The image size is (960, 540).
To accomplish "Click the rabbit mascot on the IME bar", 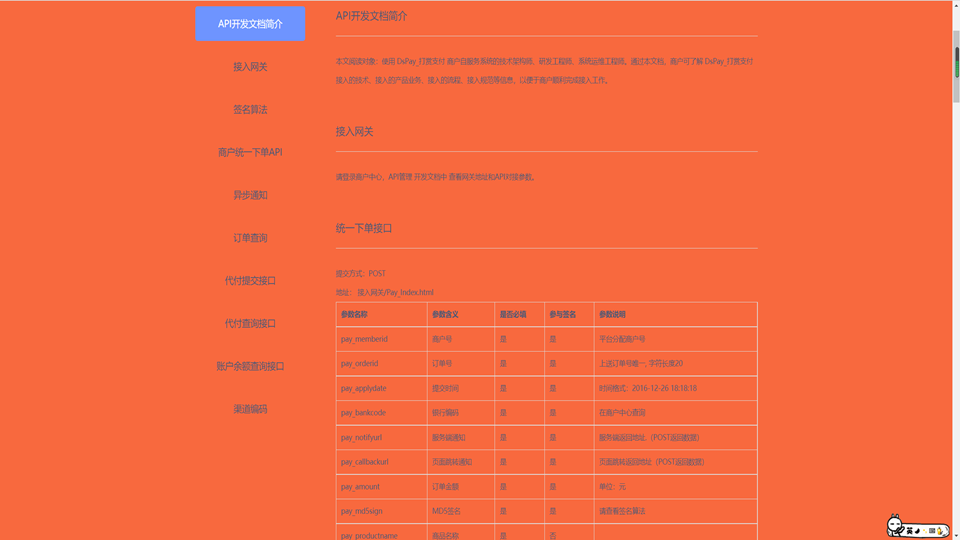I will (895, 526).
